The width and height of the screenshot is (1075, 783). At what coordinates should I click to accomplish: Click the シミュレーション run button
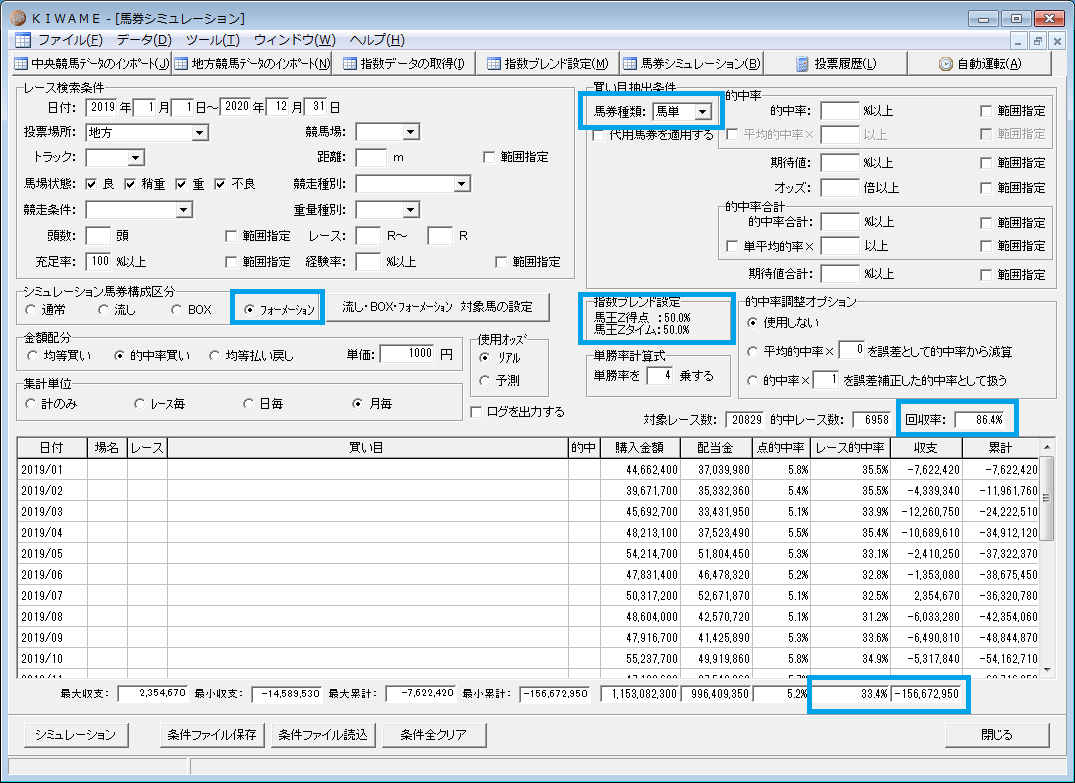75,735
